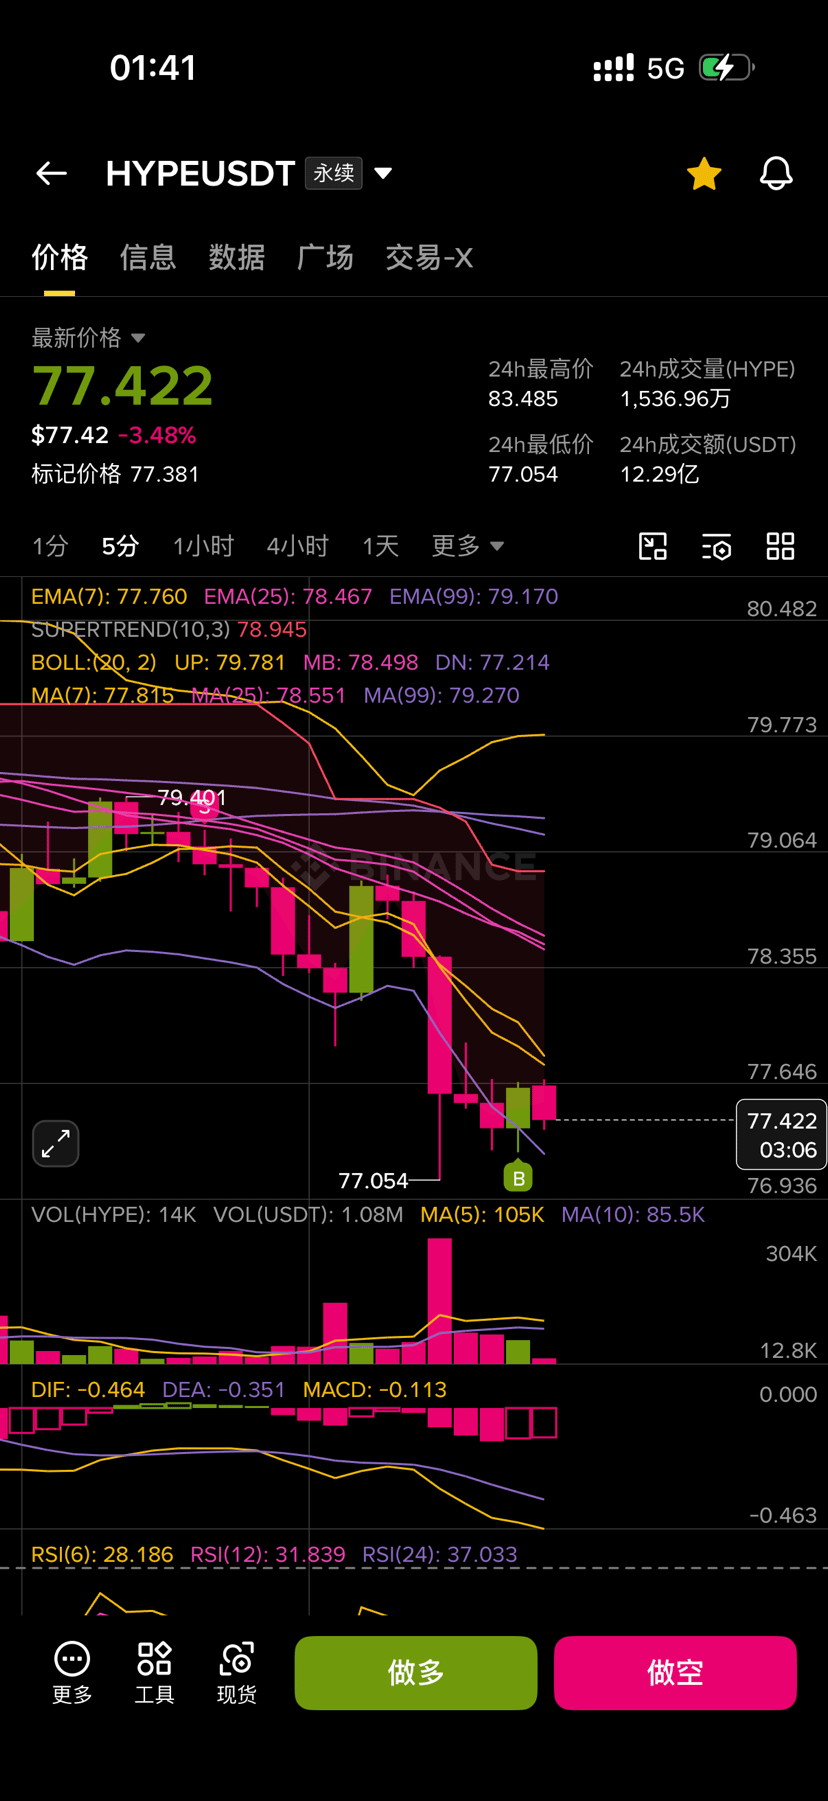The image size is (828, 1801).
Task: Open the 现货 spot trading icon
Action: tap(237, 1672)
